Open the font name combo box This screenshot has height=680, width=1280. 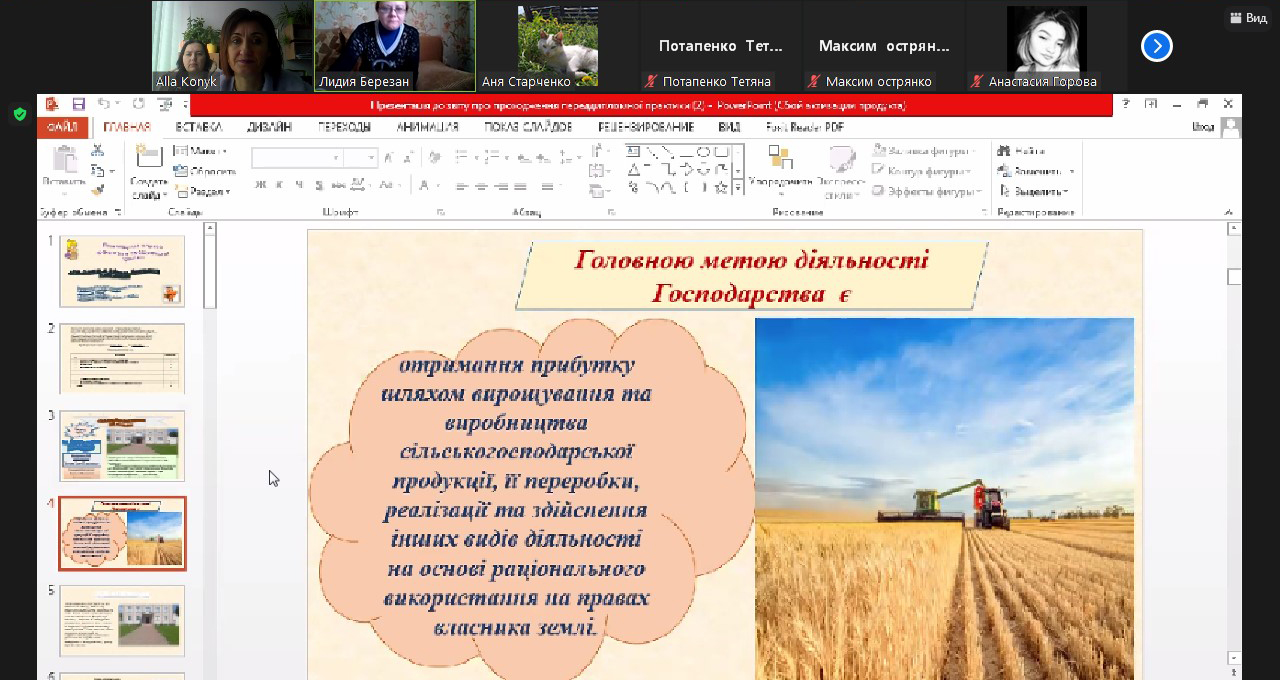click(297, 158)
